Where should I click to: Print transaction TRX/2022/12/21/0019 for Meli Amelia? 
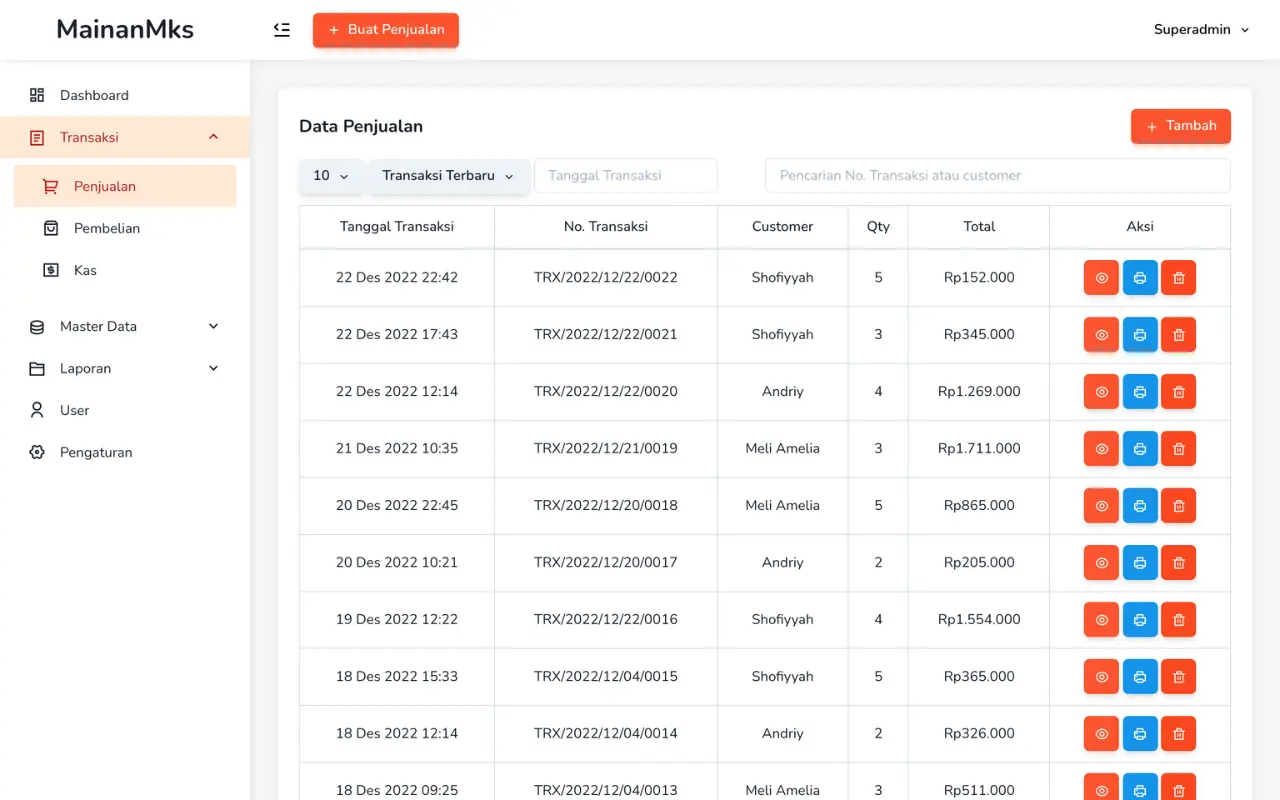tap(1140, 449)
